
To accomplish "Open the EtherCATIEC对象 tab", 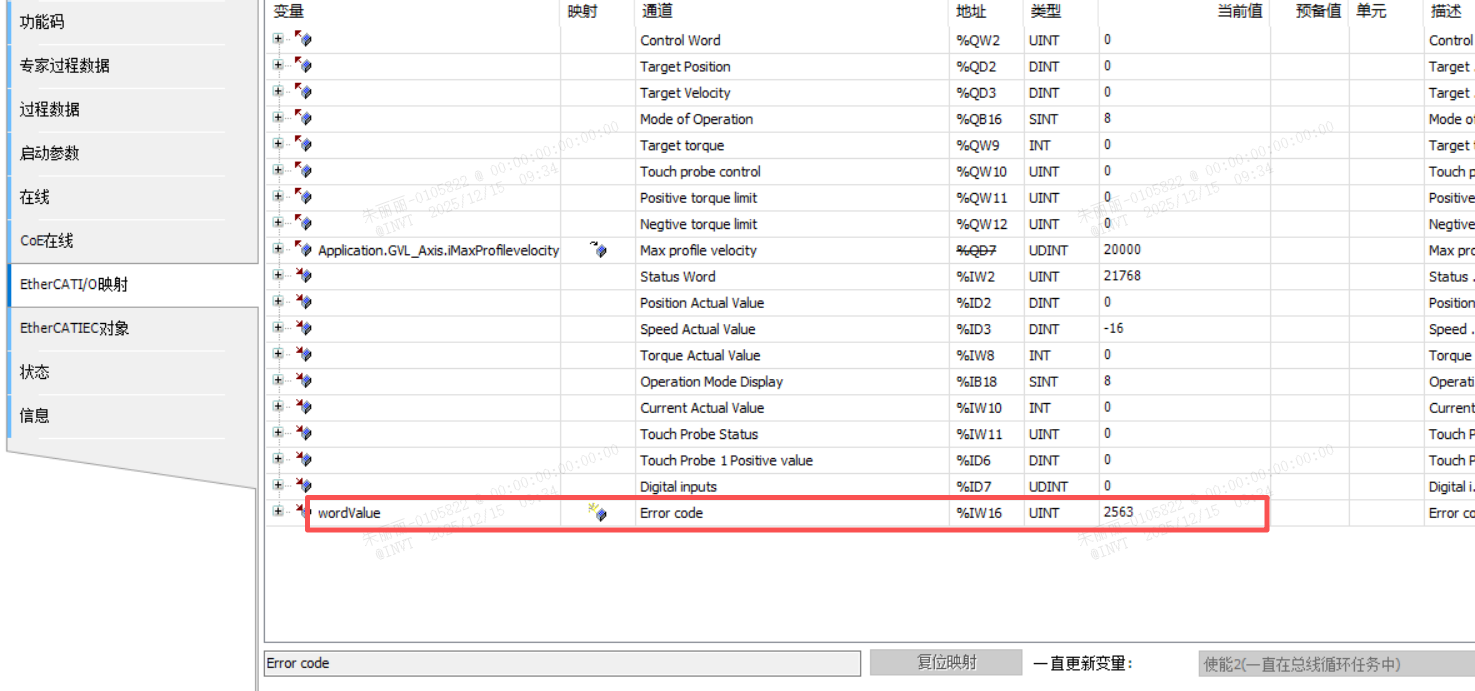I will point(75,328).
